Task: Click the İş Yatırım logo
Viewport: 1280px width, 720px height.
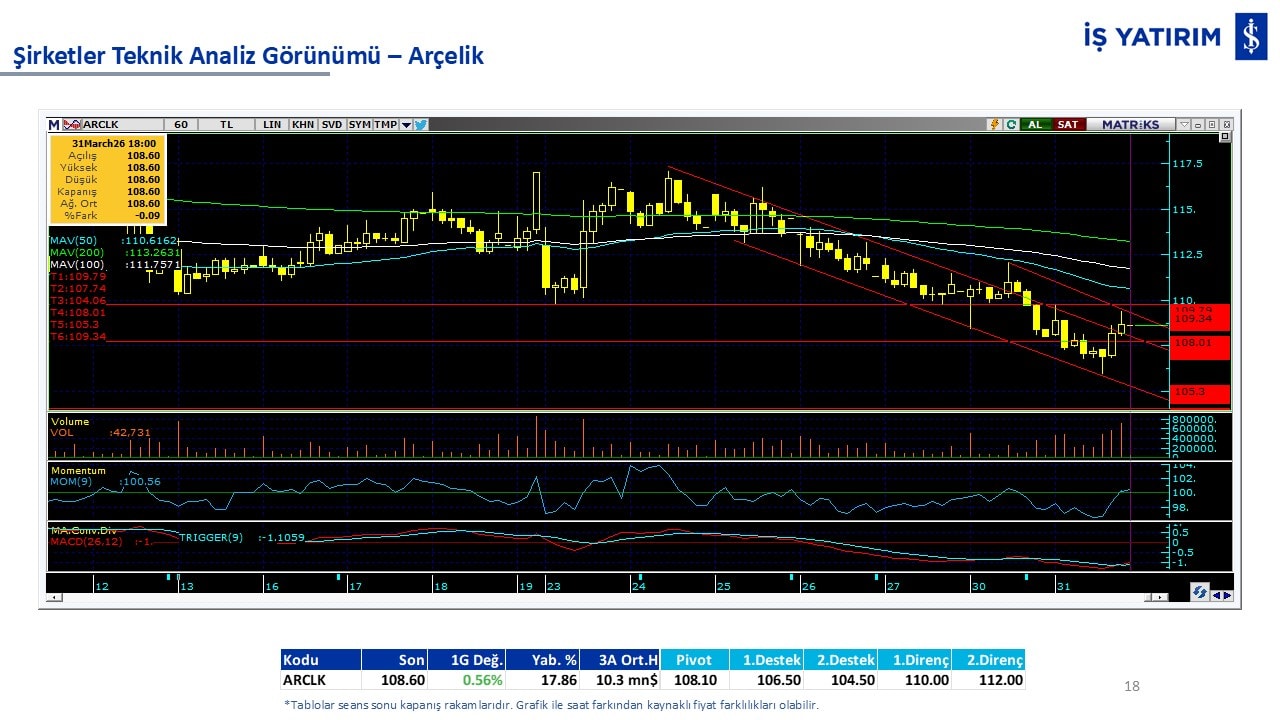Action: coord(1251,38)
